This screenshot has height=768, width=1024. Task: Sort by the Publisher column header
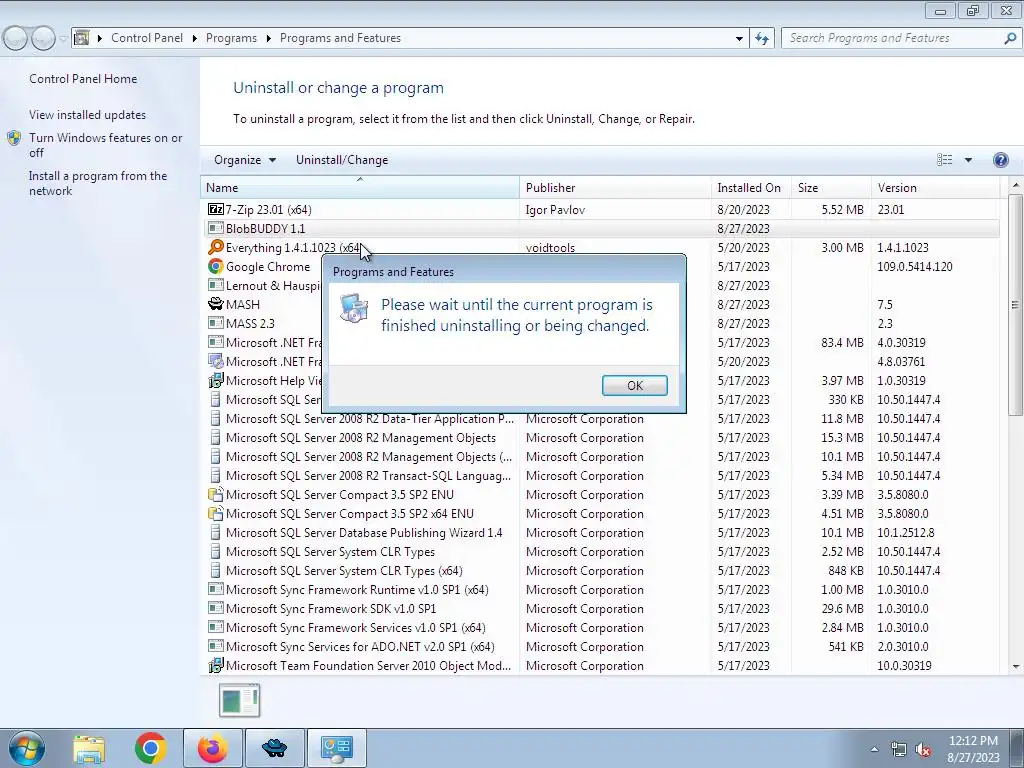[616, 187]
